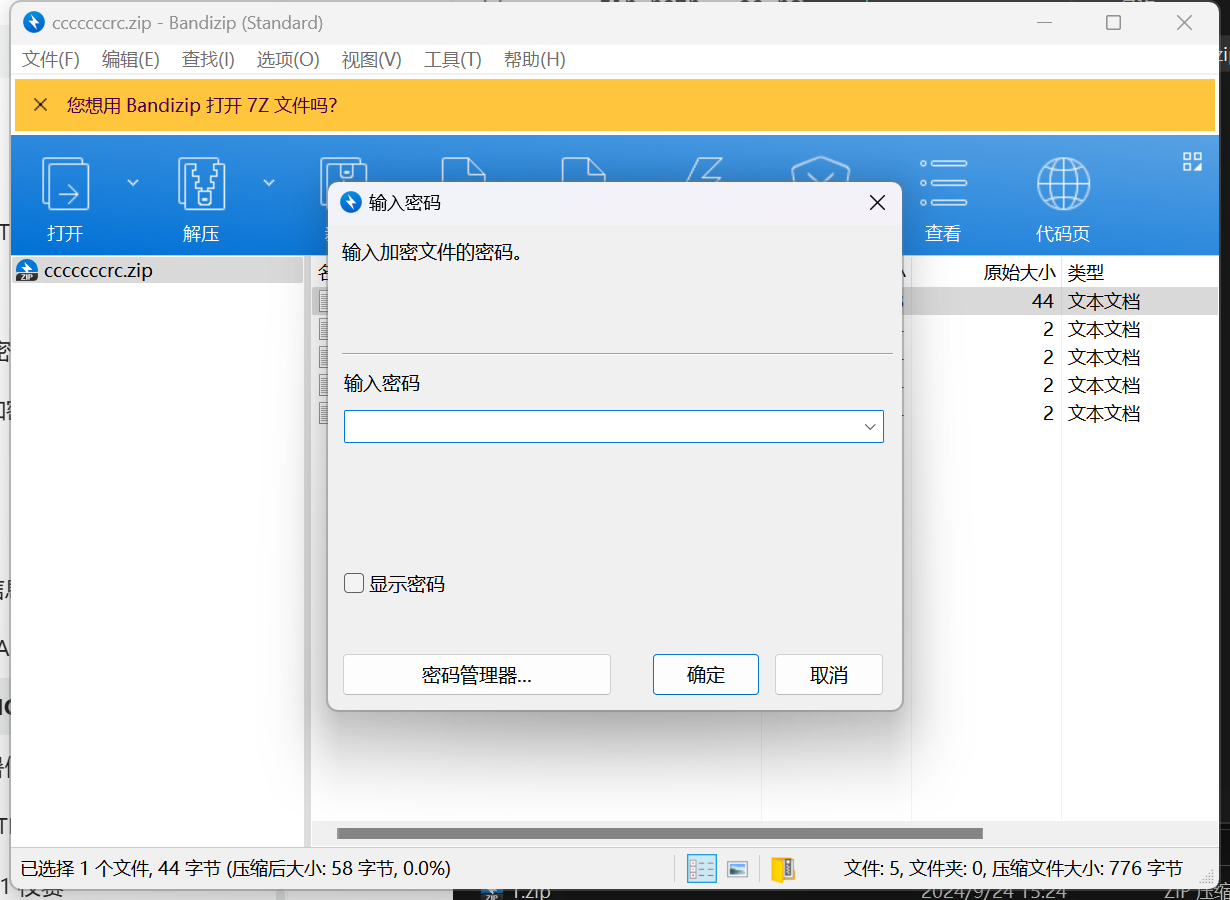Select ccccccrc.zip in the left tree

click(x=98, y=270)
